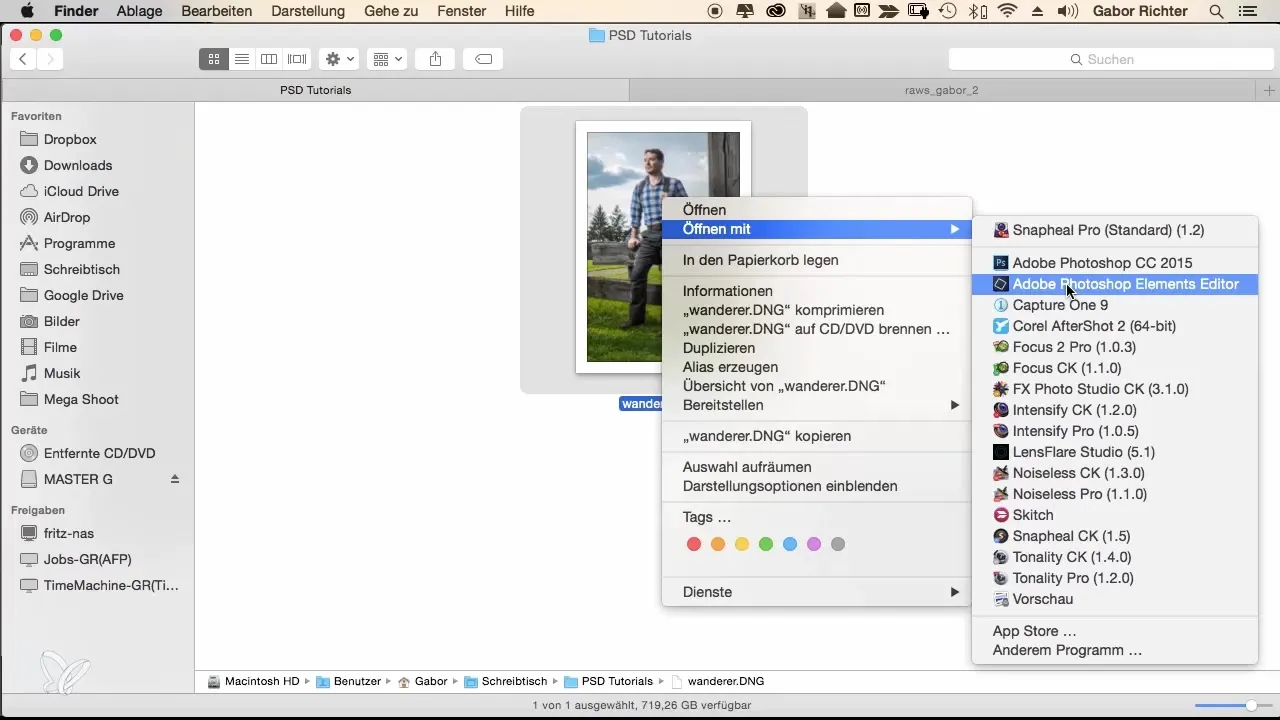Click the Share toolbar button
The height and width of the screenshot is (720, 1280).
pos(435,59)
